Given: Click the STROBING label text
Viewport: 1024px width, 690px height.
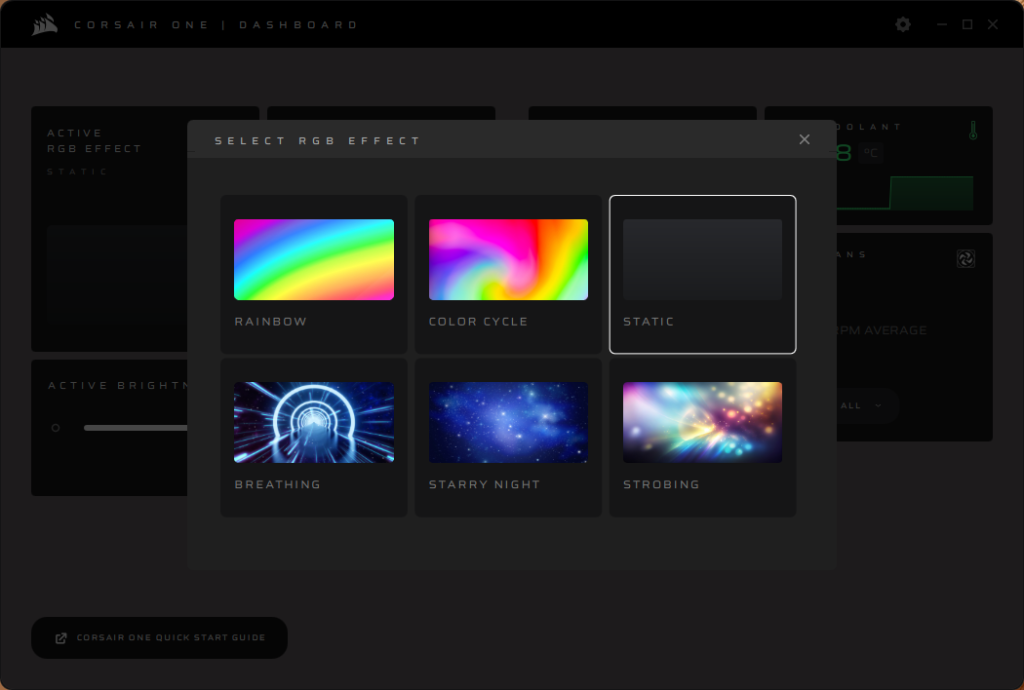Looking at the screenshot, I should (661, 484).
